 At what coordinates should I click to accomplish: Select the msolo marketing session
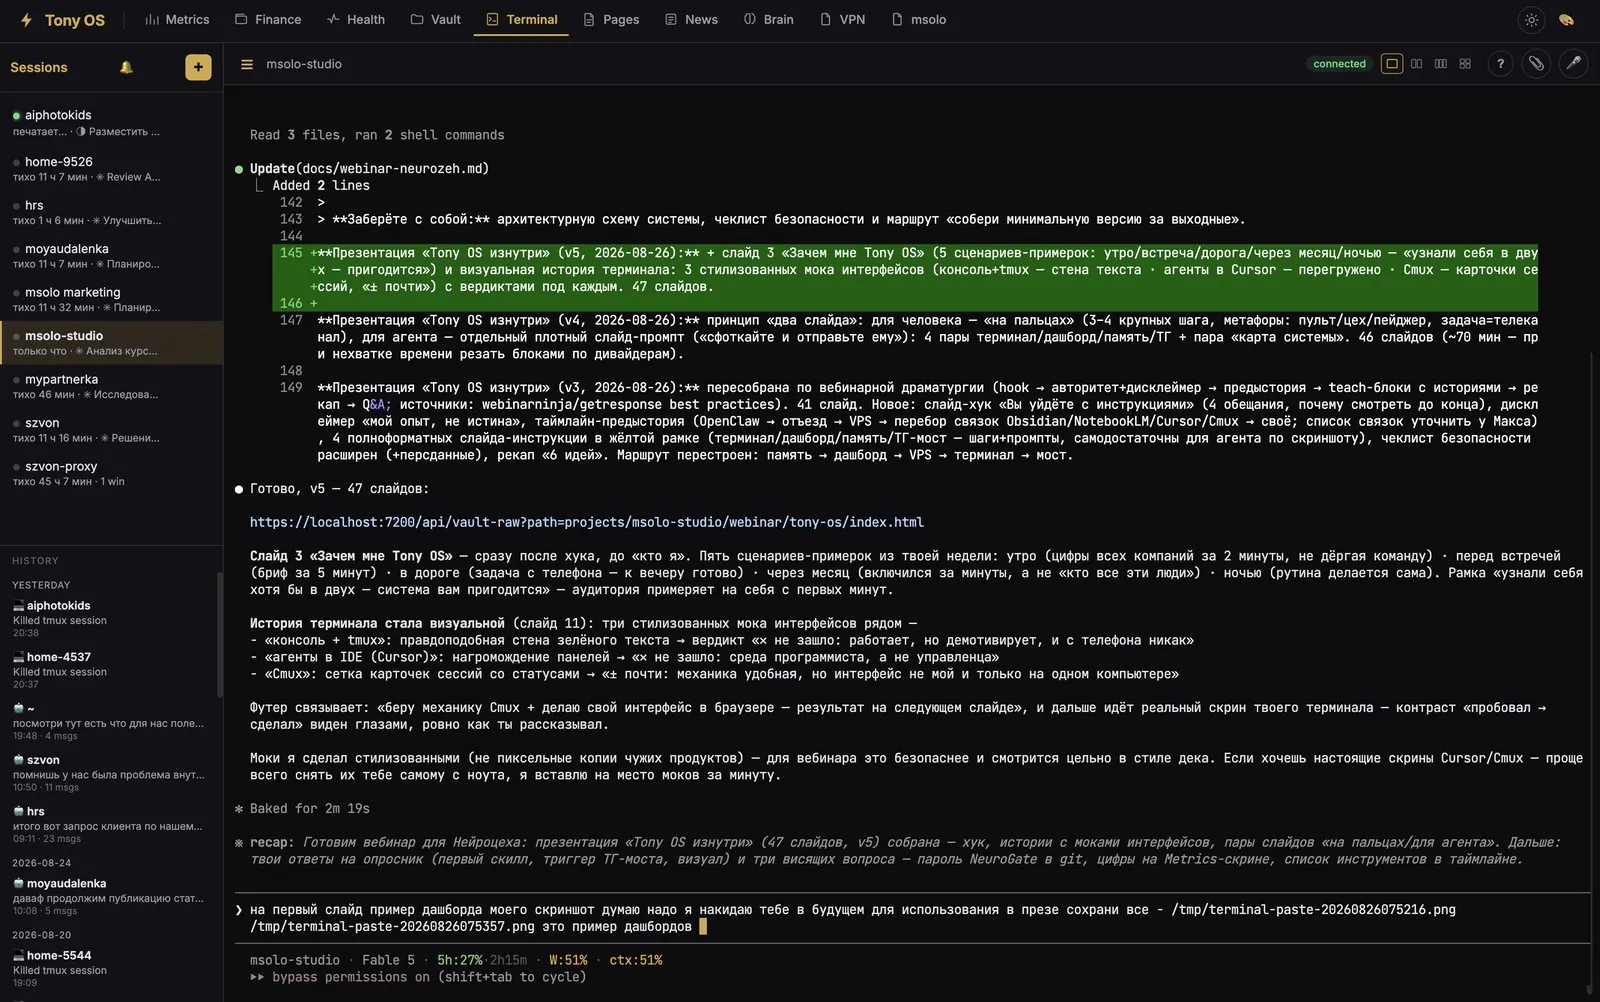click(x=111, y=299)
